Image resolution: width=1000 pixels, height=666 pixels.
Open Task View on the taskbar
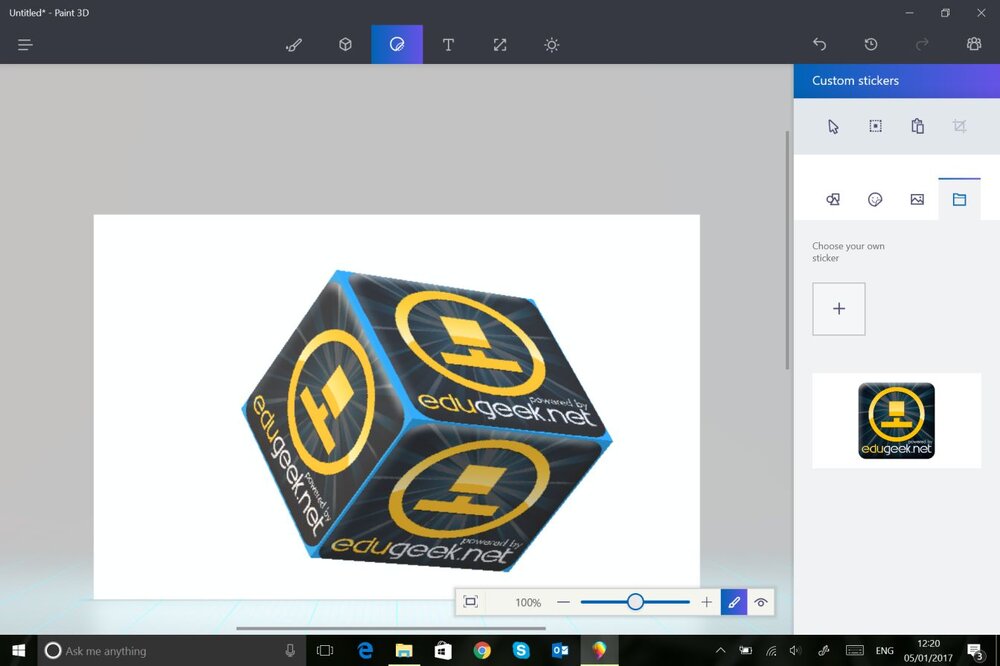click(325, 651)
